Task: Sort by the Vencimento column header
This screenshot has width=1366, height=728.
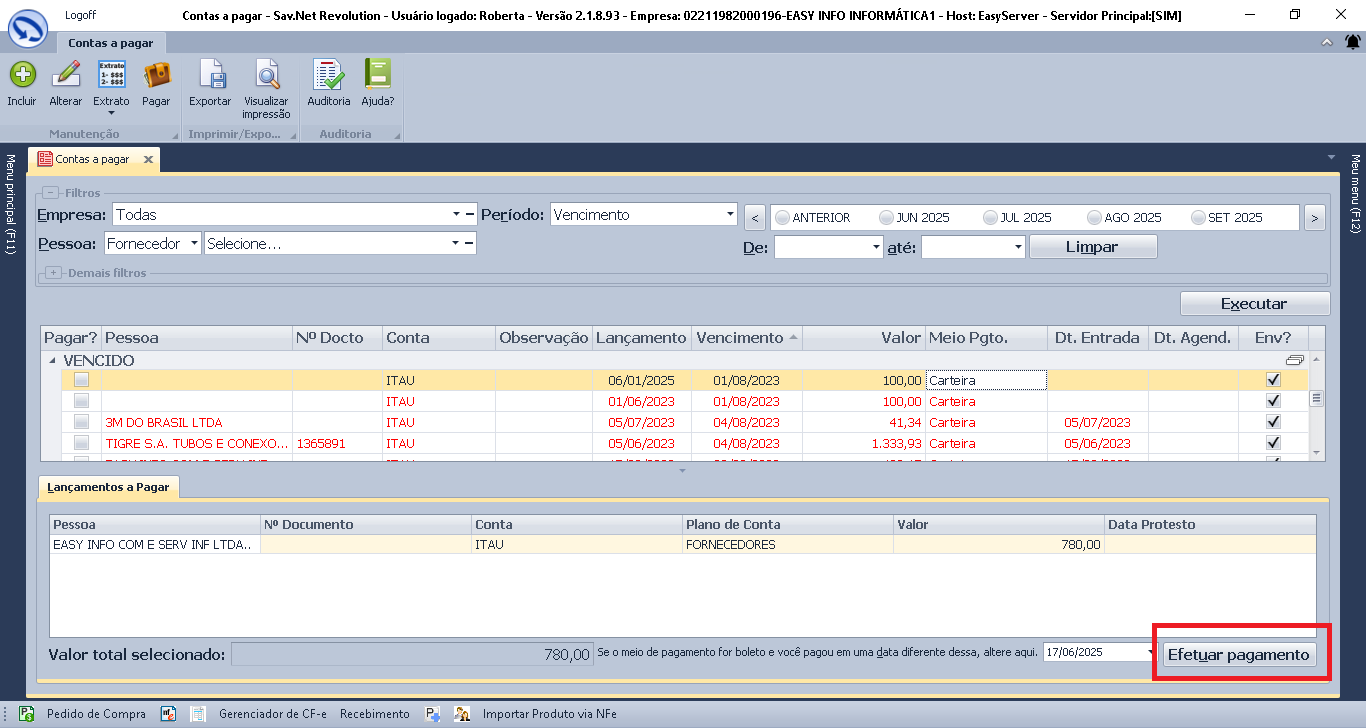Action: tap(740, 338)
